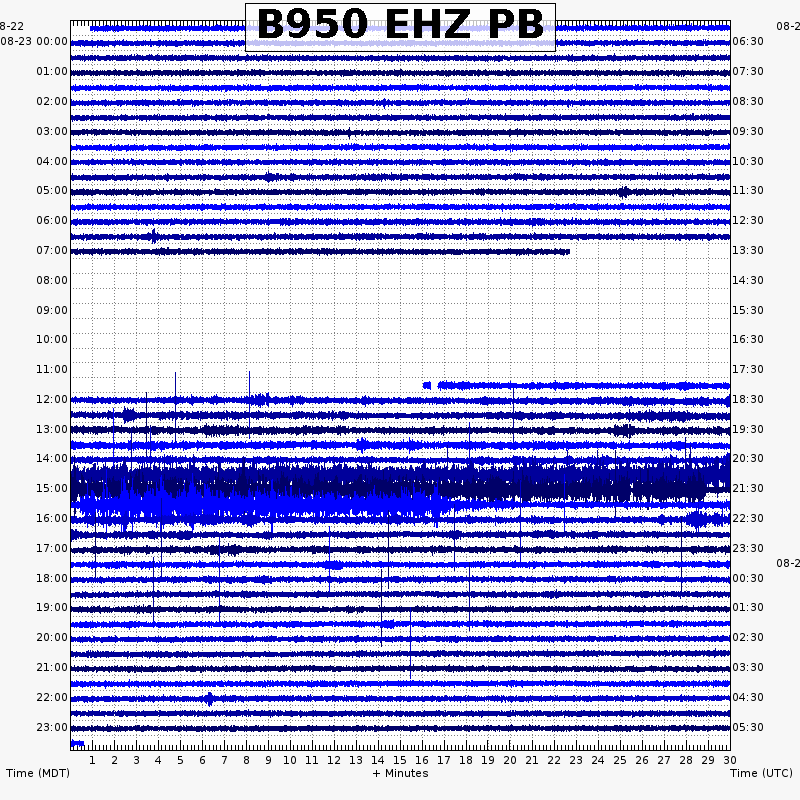
Task: Click the 06:00 MDT row label
Action: point(52,220)
